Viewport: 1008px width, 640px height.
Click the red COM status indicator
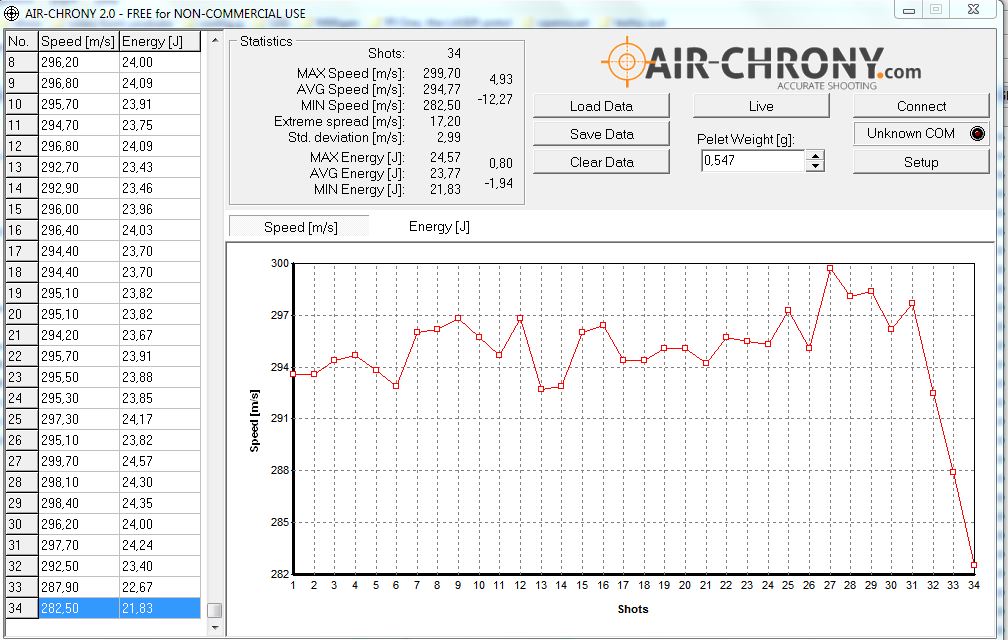click(x=977, y=134)
